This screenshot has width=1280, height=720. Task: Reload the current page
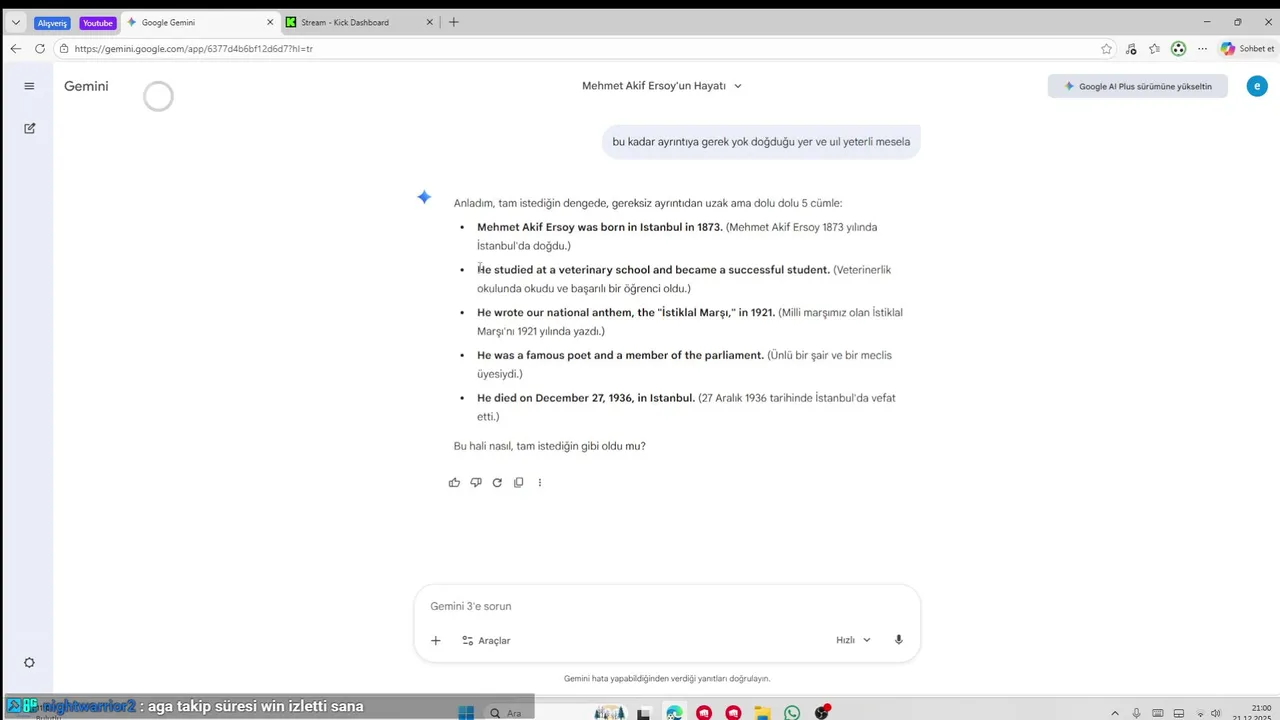(40, 48)
